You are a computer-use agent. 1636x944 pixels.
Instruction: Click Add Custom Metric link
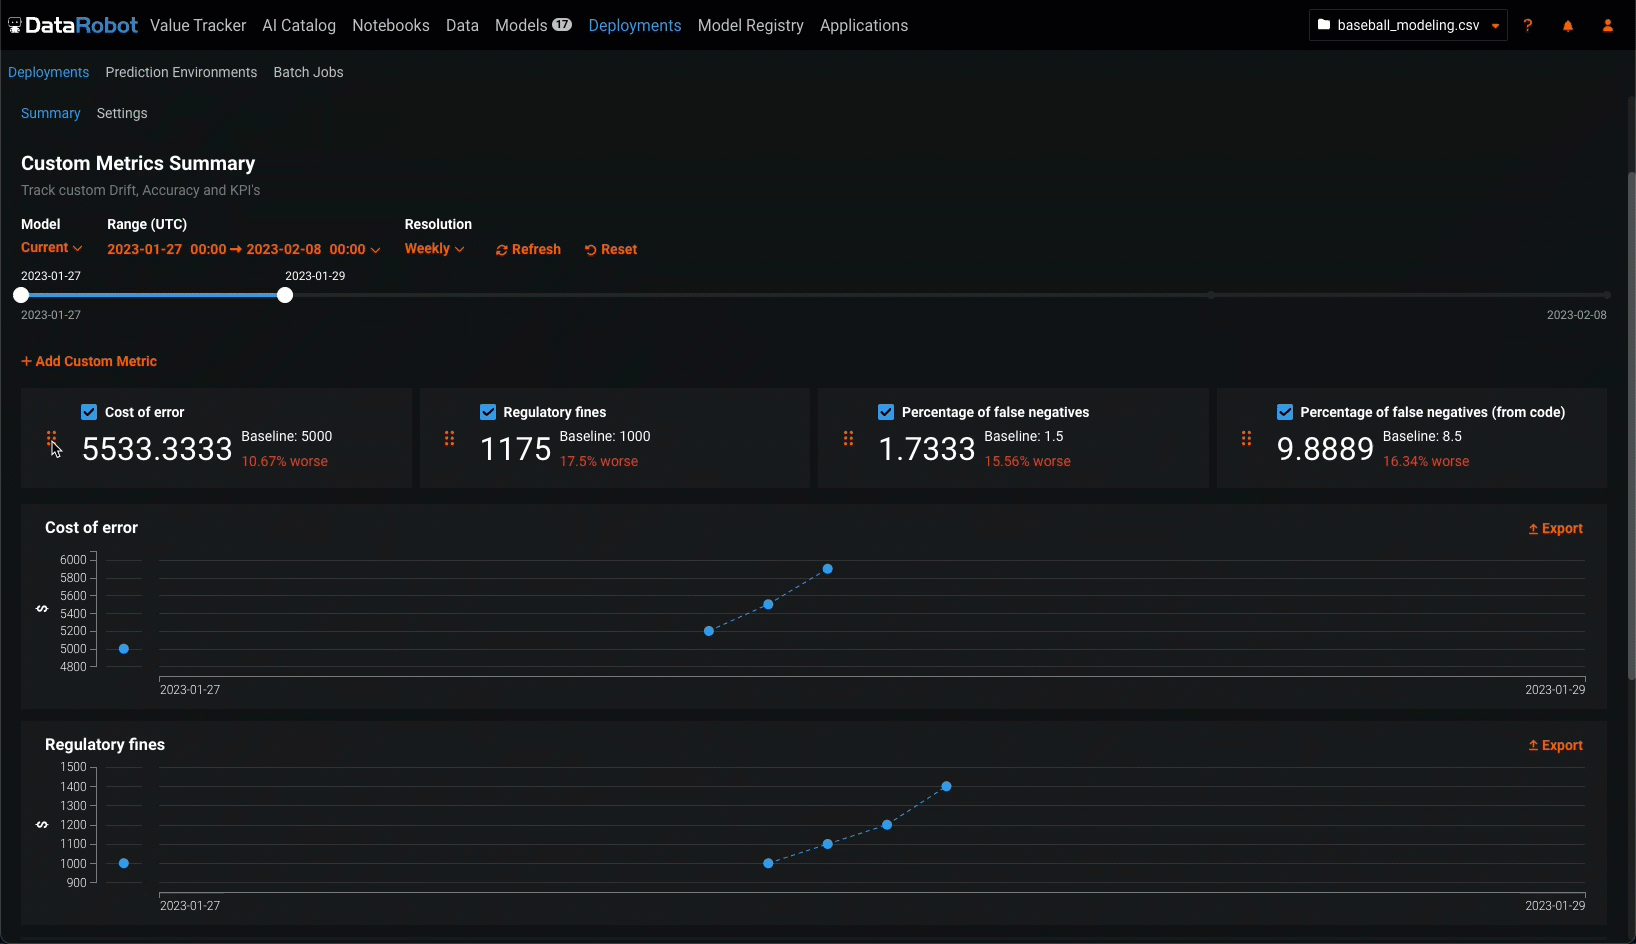pos(89,361)
